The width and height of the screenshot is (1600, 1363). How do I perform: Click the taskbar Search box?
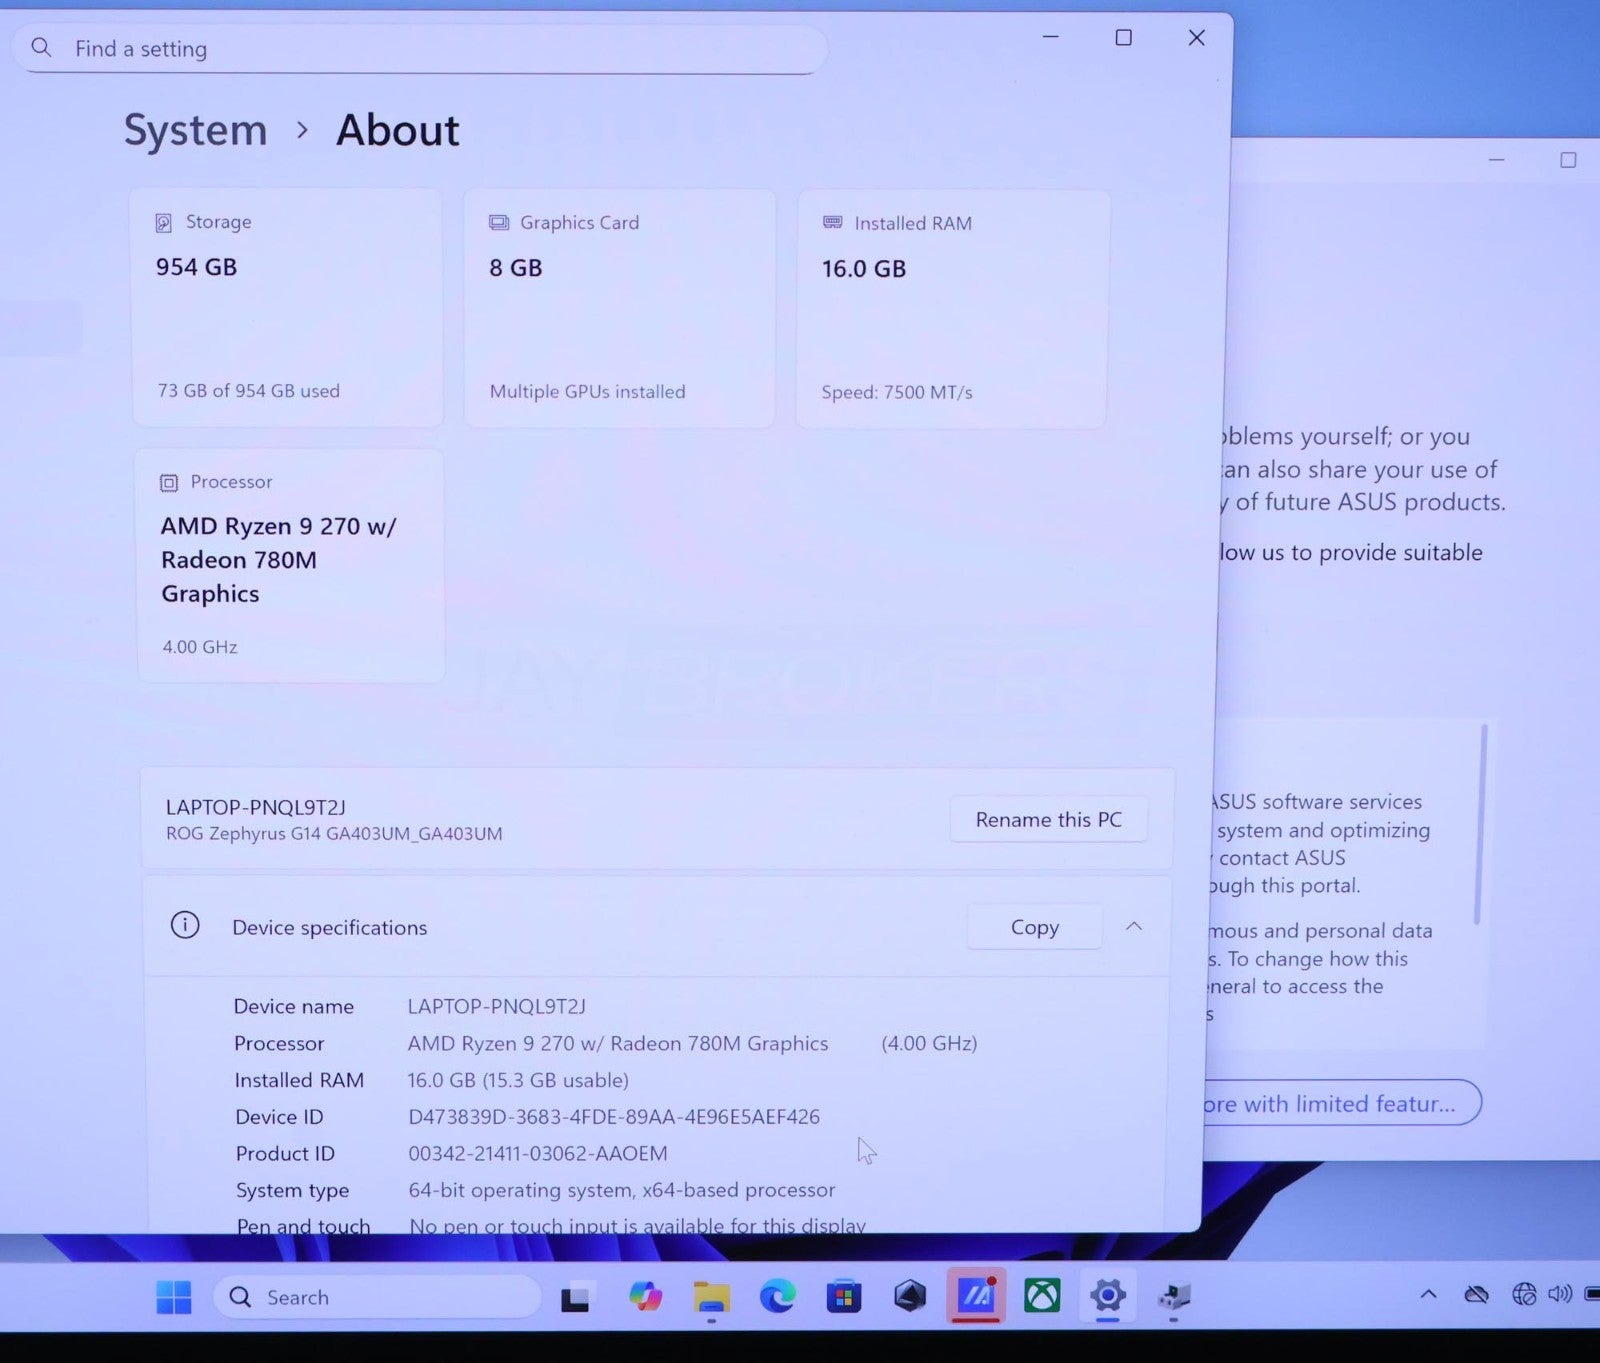pos(376,1297)
